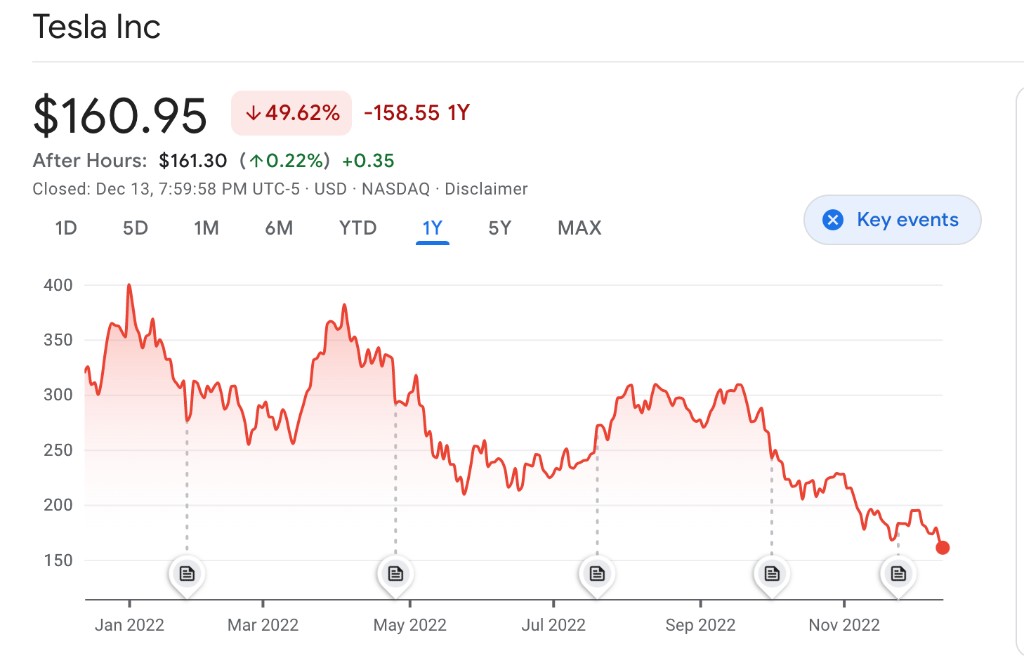Open the Disclaimer link
Viewport: 1024px width, 657px height.
click(x=486, y=189)
